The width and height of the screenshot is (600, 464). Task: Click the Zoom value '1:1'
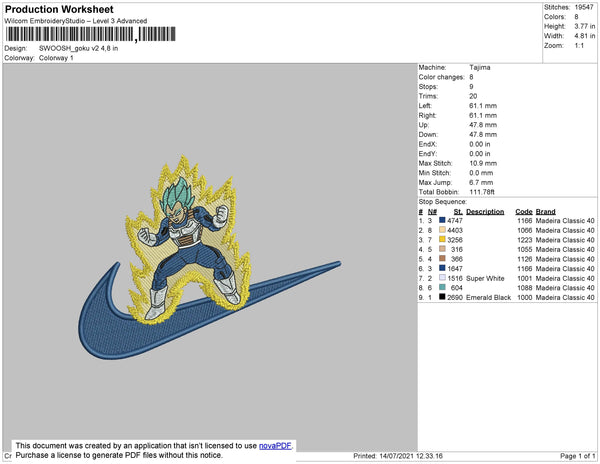click(x=579, y=46)
